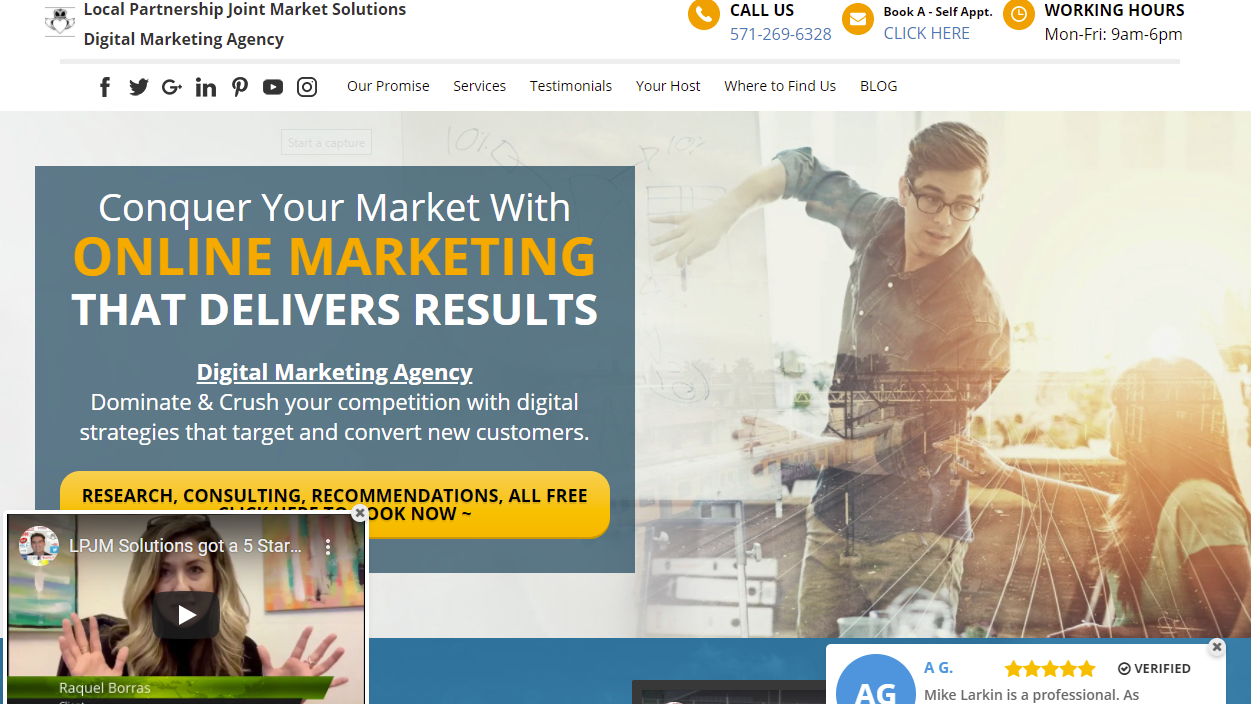1251x704 pixels.
Task: Click the CLICK HERE appointment link
Action: click(x=927, y=33)
